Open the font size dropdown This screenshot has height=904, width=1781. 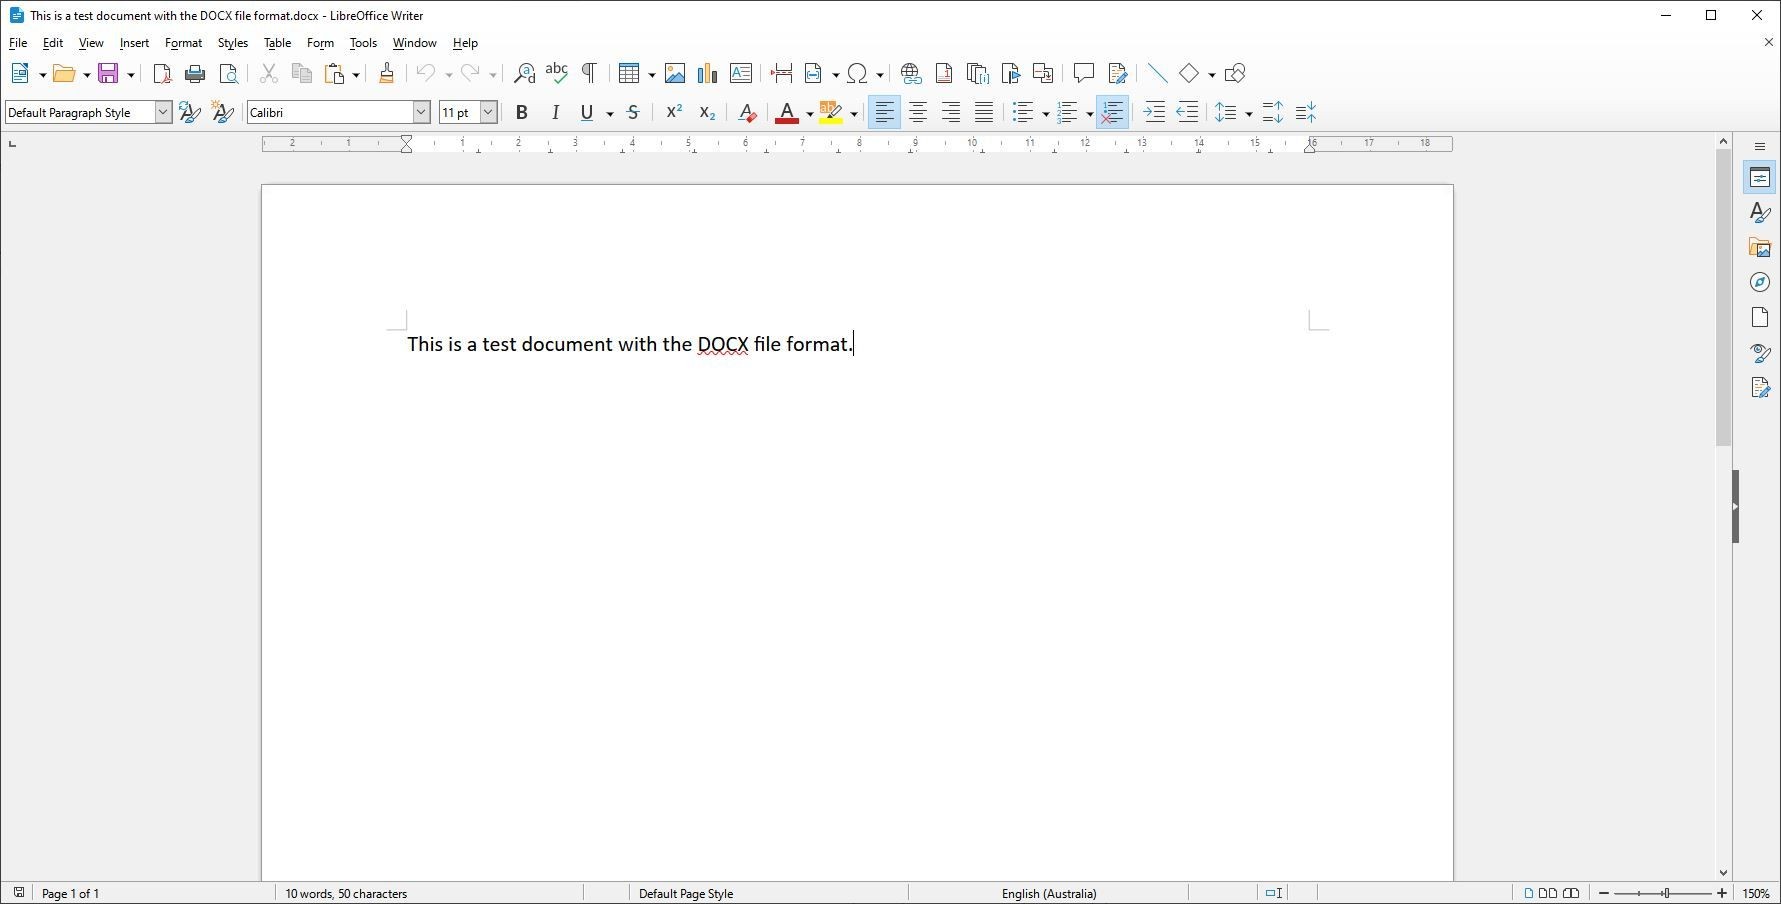[488, 112]
